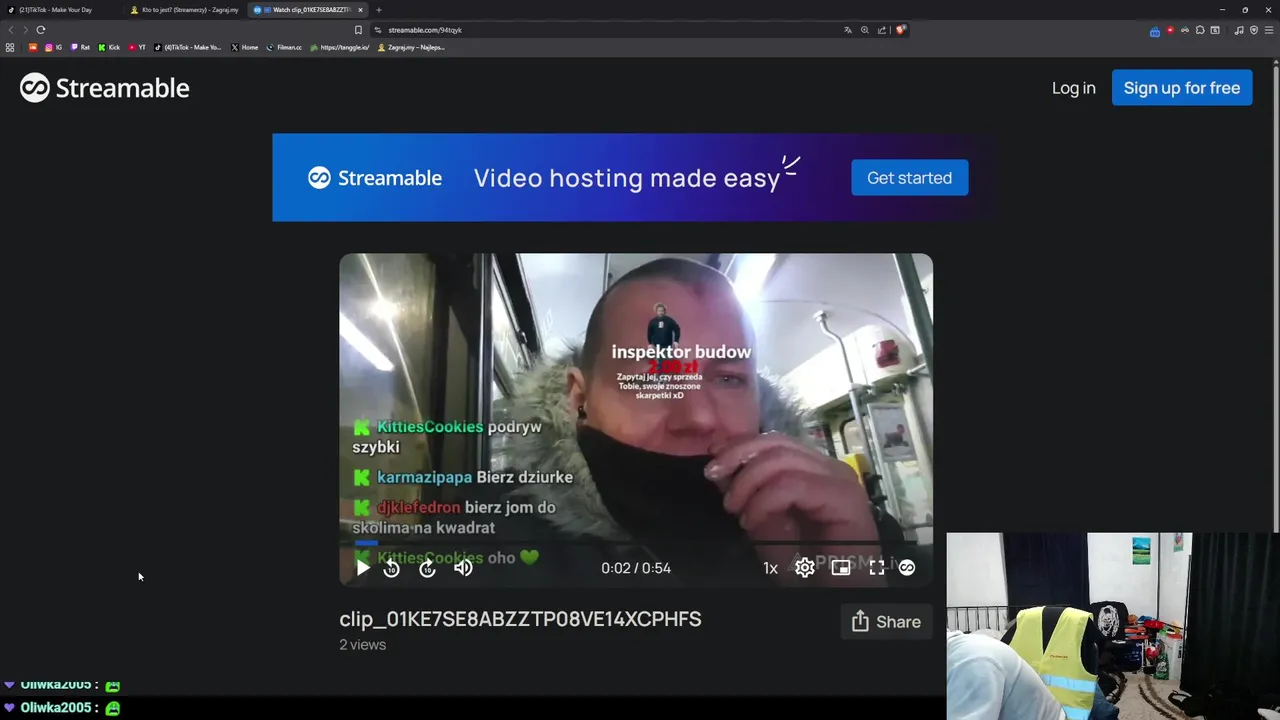Click the zoom magnifier icon in address bar
Viewport: 1280px width, 720px height.
[865, 30]
